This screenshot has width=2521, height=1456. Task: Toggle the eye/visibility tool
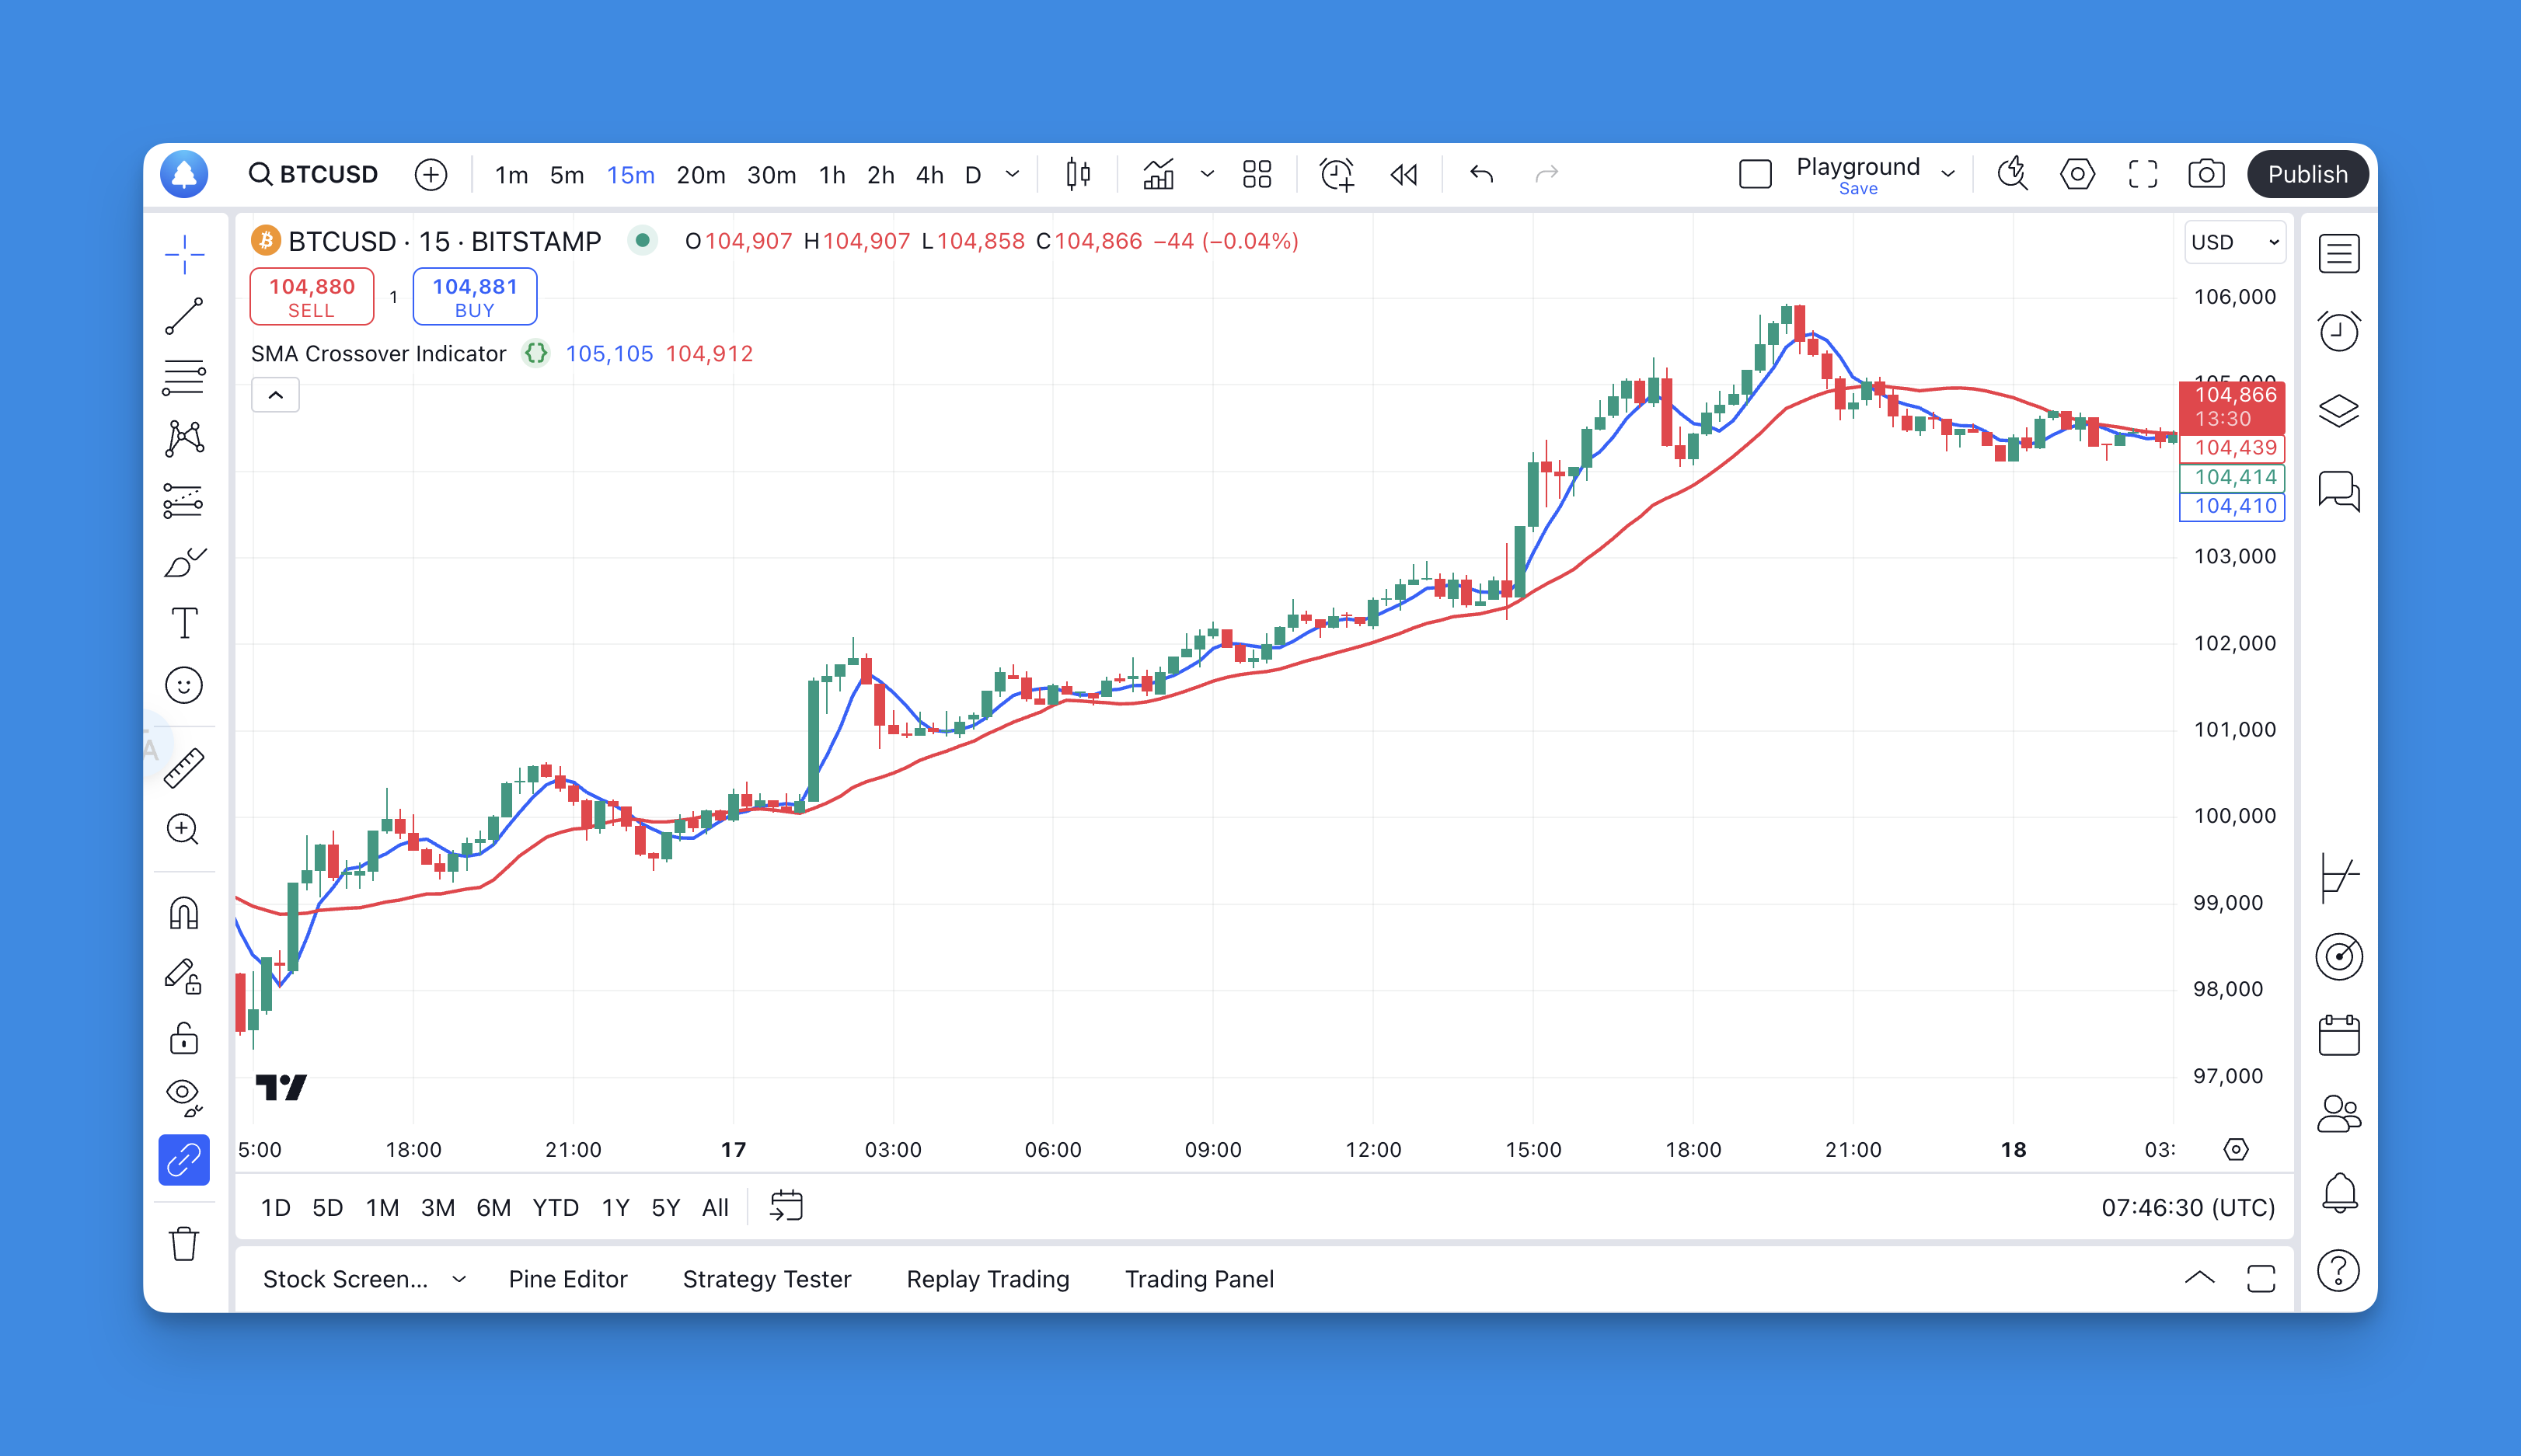point(186,1092)
